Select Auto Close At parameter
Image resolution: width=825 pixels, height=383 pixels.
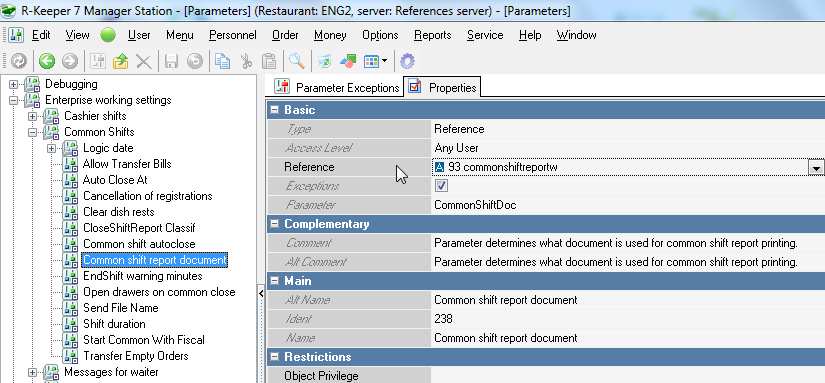(x=115, y=180)
